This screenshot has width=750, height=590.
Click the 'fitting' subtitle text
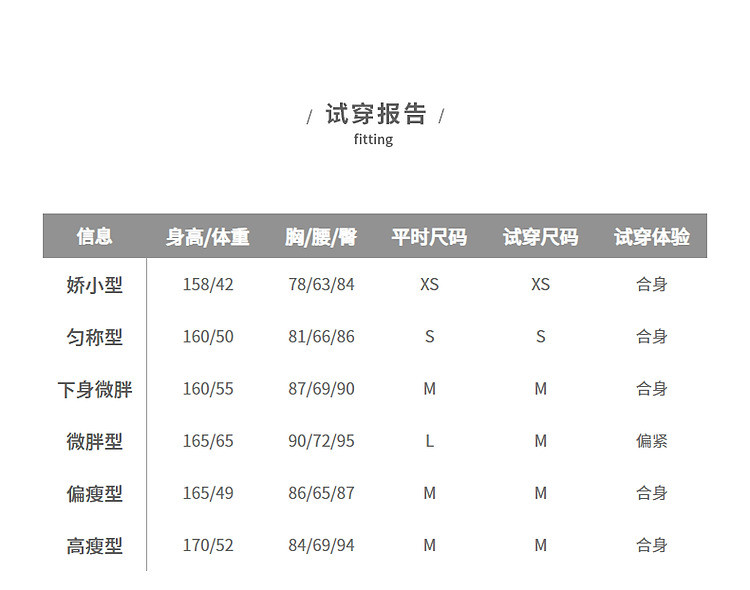pos(373,139)
